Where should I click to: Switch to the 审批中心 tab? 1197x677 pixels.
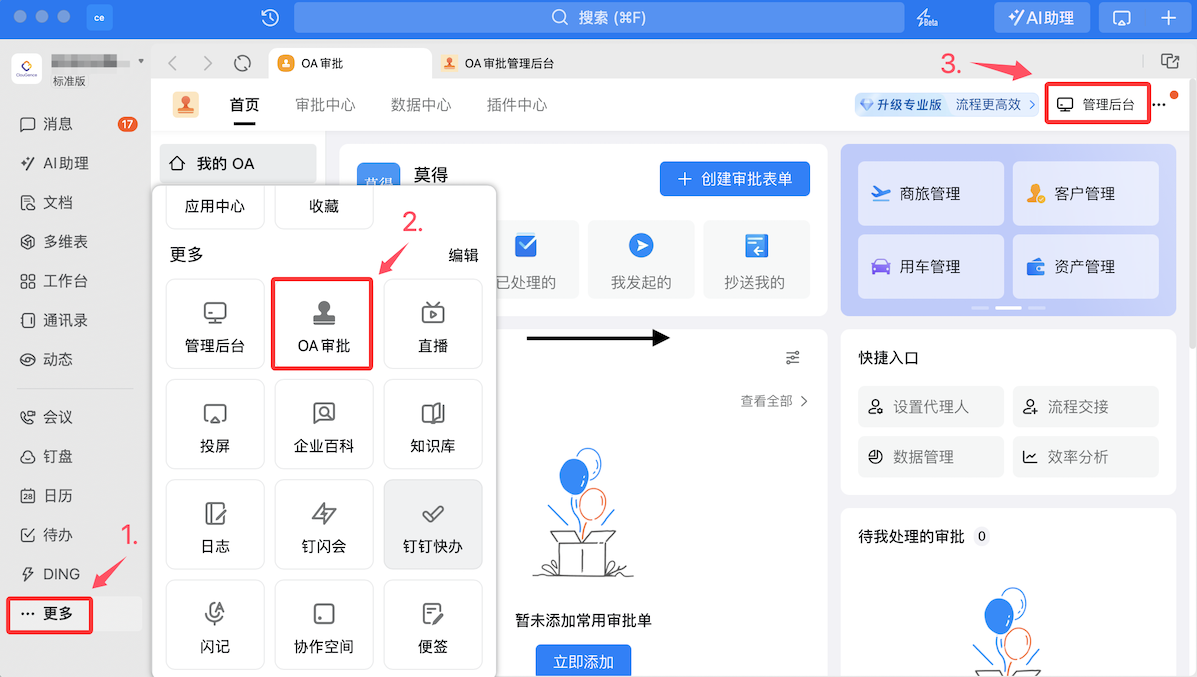point(325,105)
